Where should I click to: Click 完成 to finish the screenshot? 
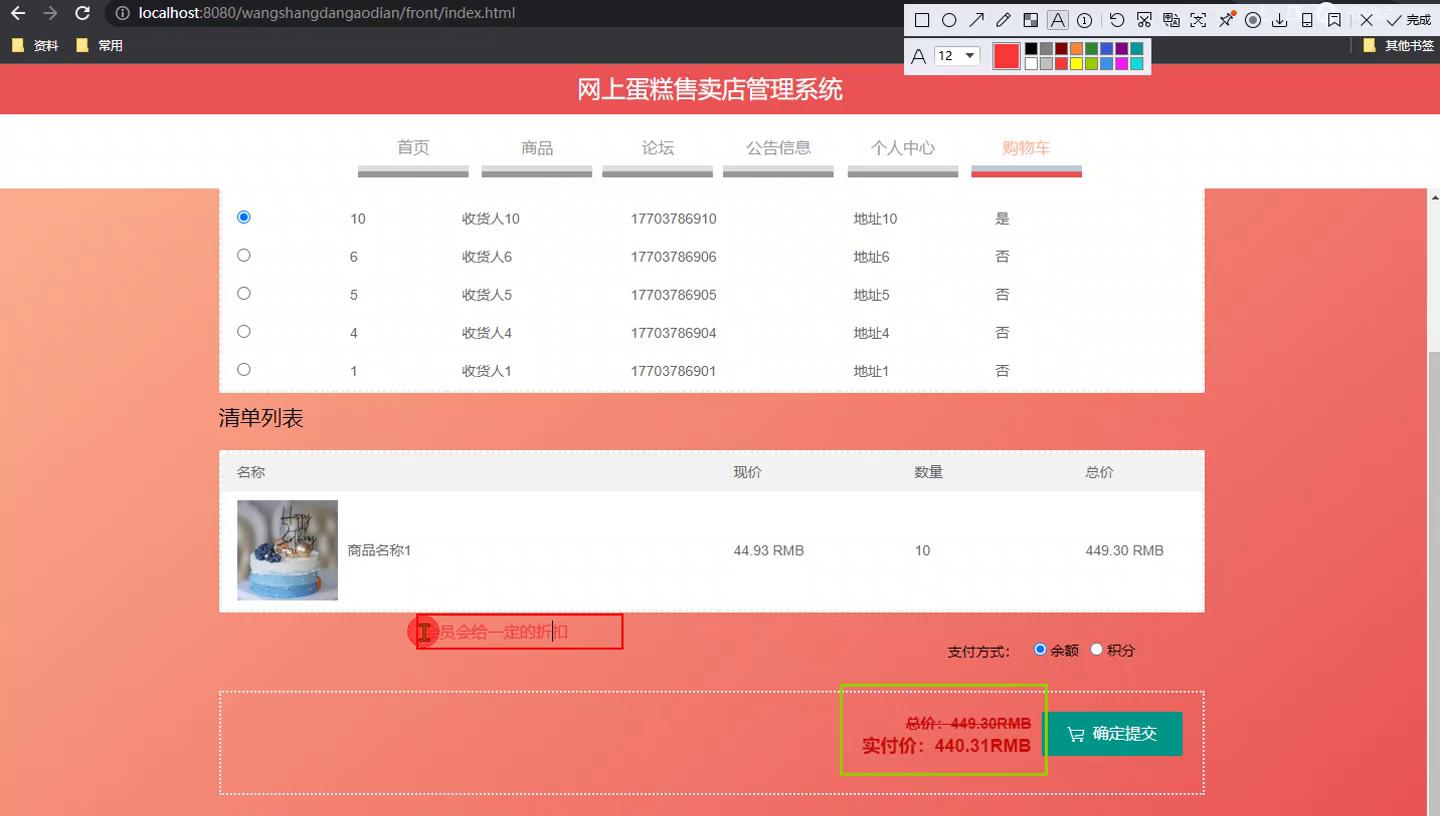click(x=1408, y=20)
